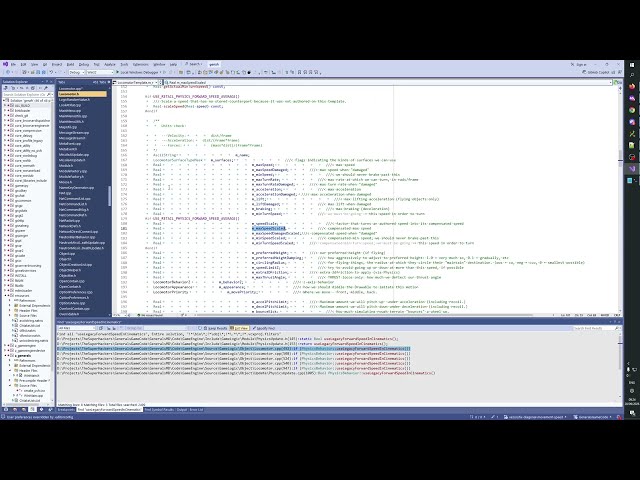640x480 pixels.
Task: Select the first PhysicsUpdate.h find result
Action: point(227,339)
